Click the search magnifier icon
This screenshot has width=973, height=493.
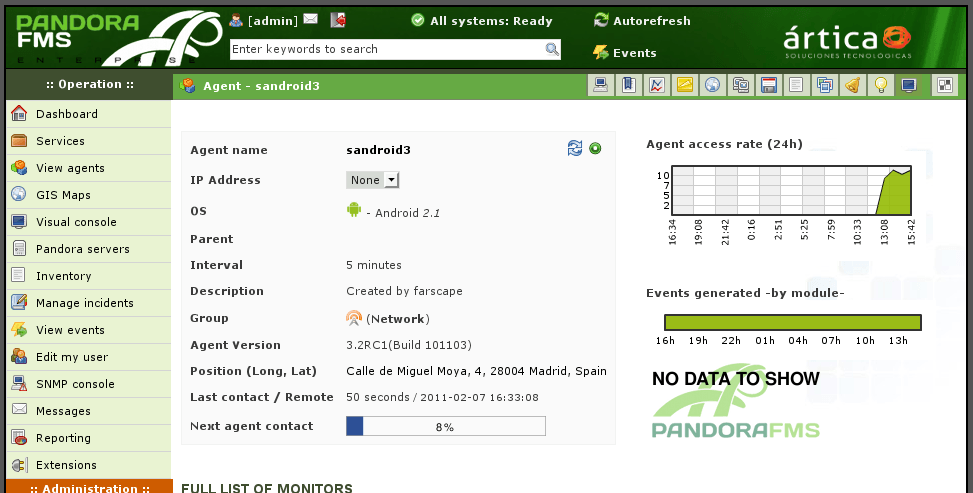click(x=552, y=49)
